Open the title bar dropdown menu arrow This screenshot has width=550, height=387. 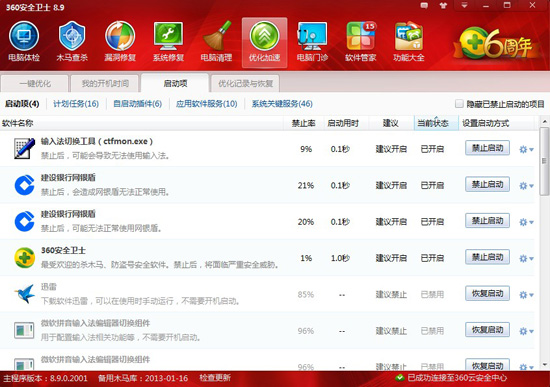tap(464, 6)
